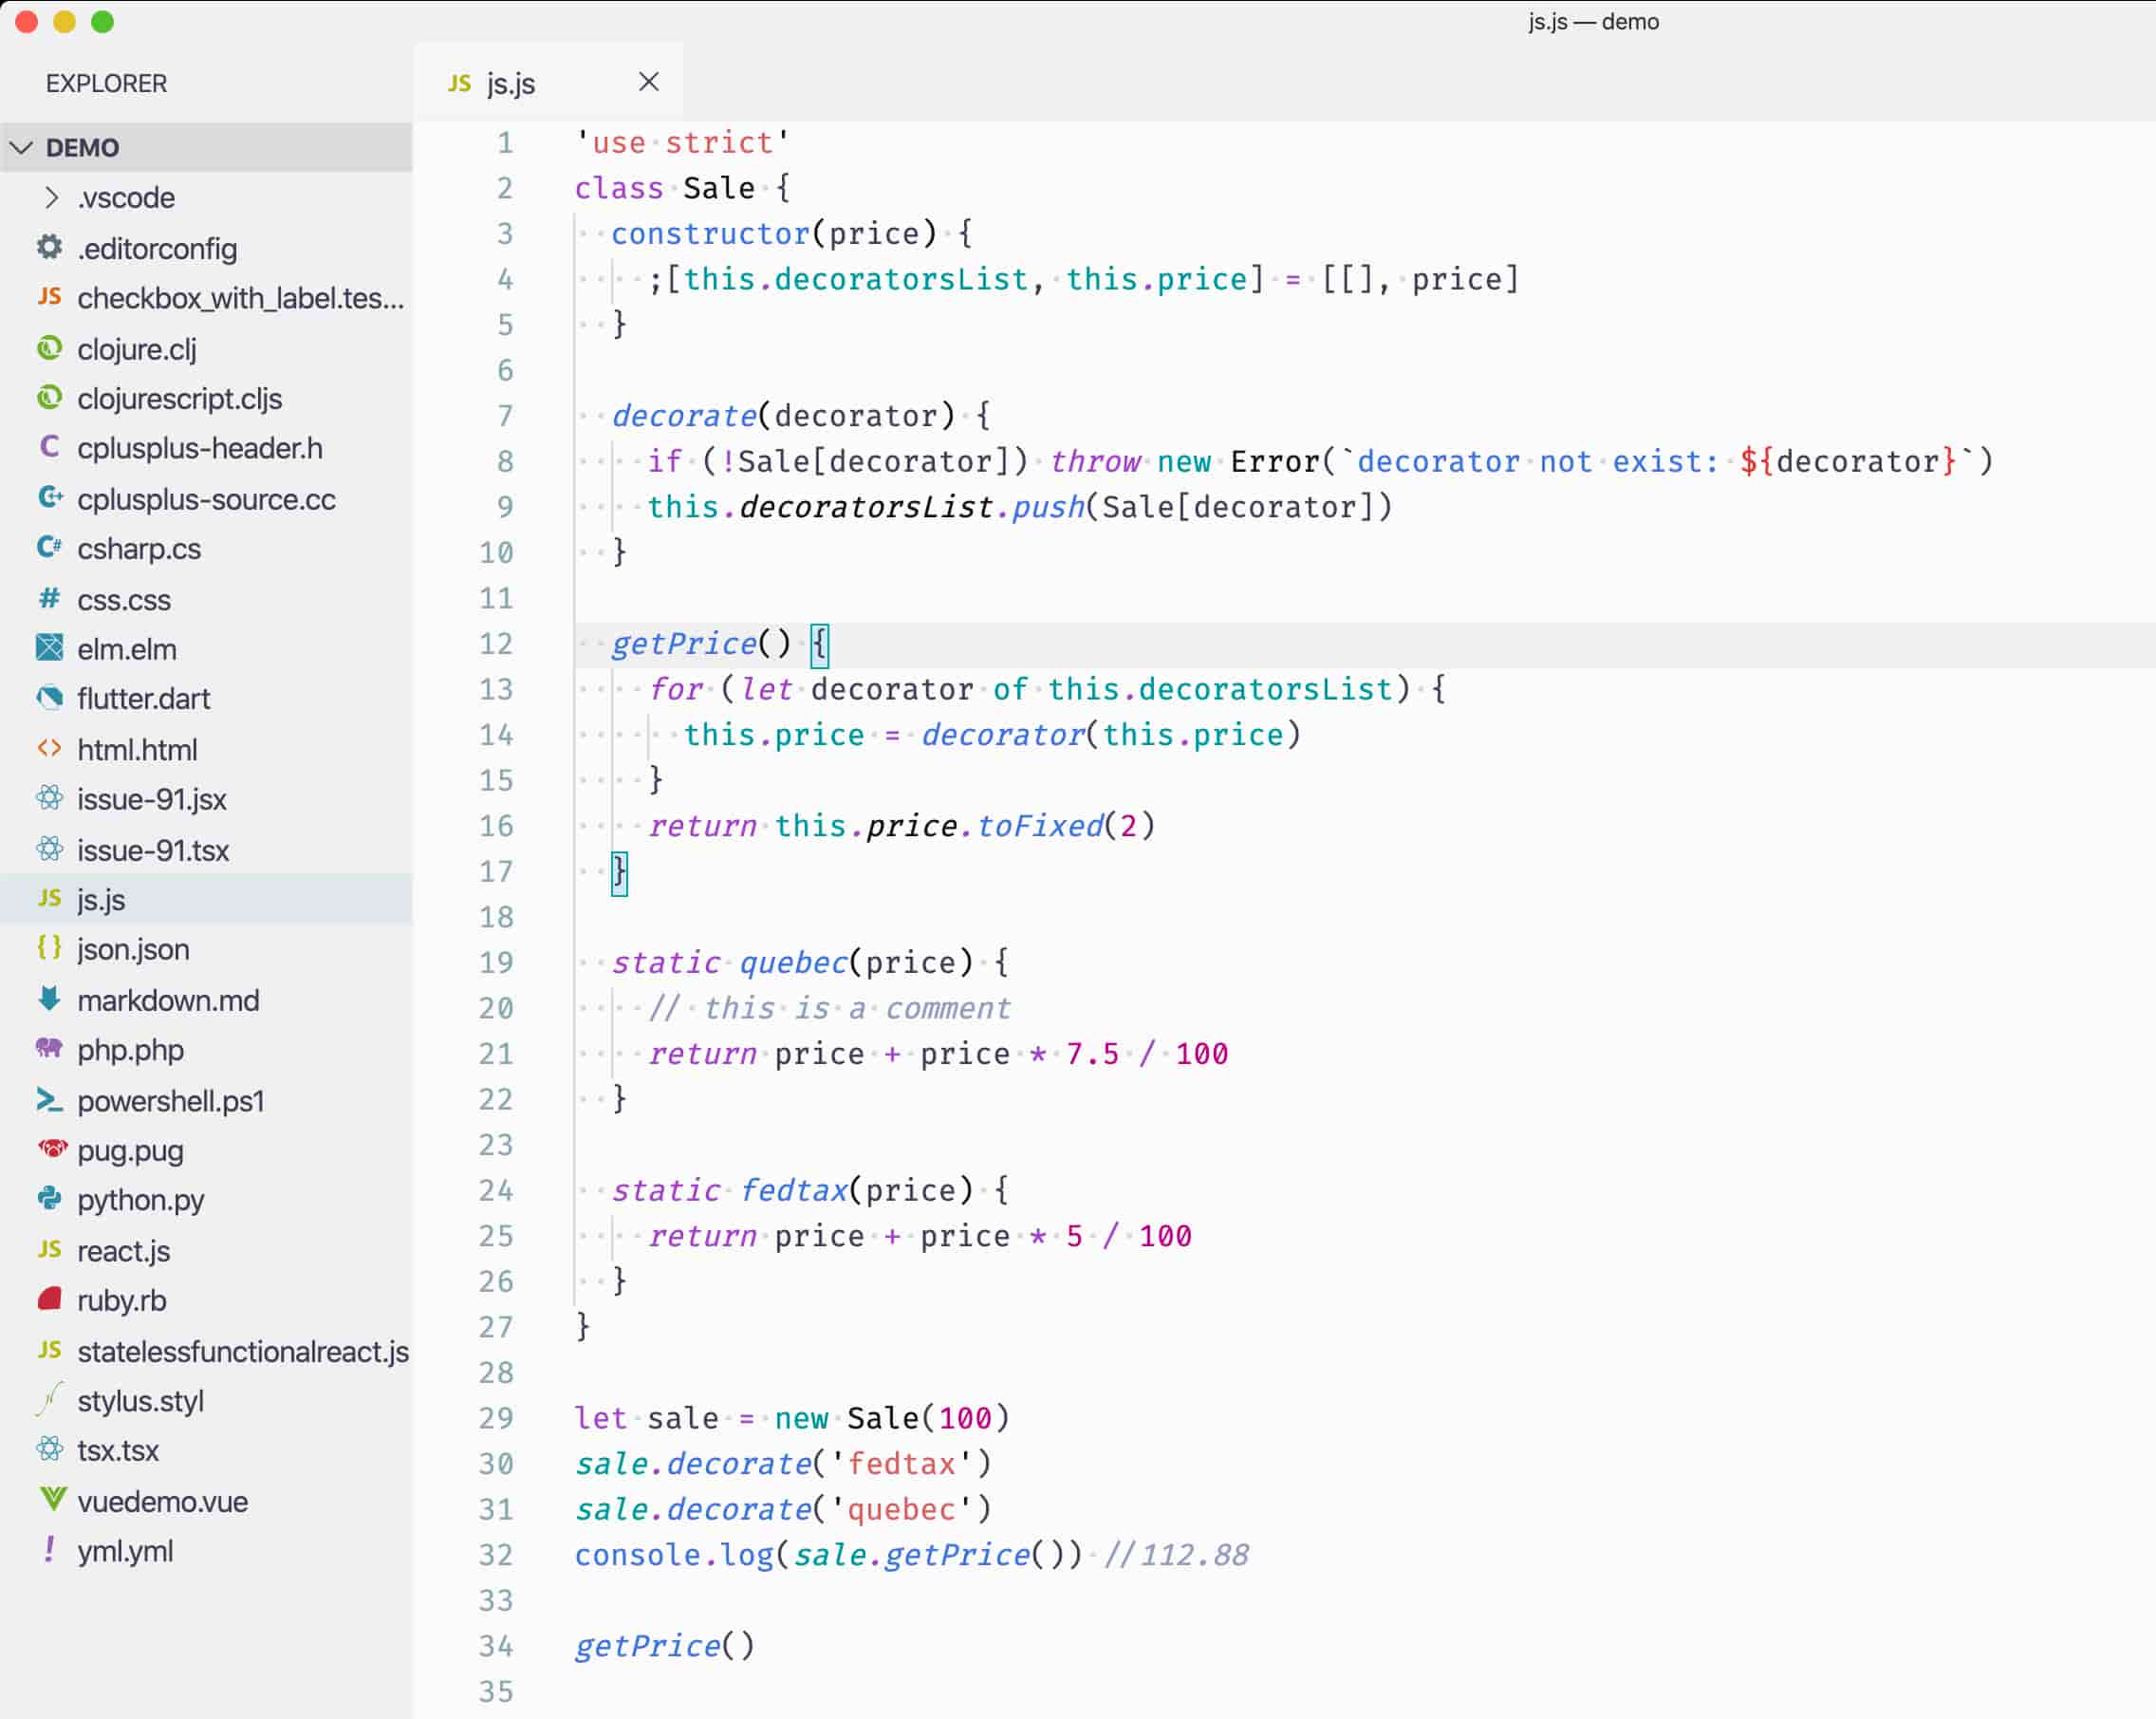Click the window title 'js.js — demo'
The image size is (2156, 1719).
pos(1593,21)
